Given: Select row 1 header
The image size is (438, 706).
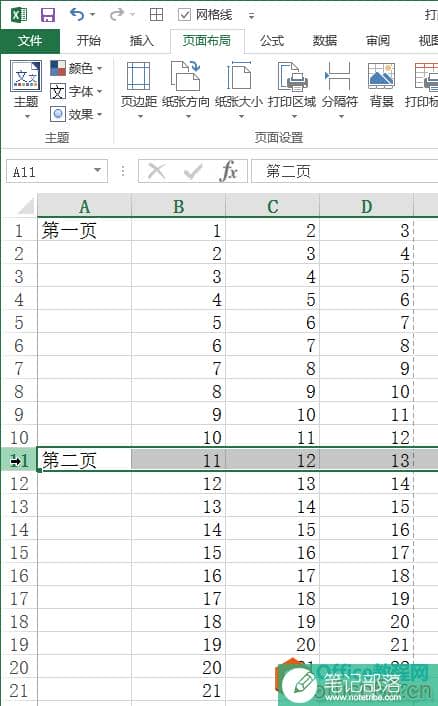Looking at the screenshot, I should [x=18, y=231].
